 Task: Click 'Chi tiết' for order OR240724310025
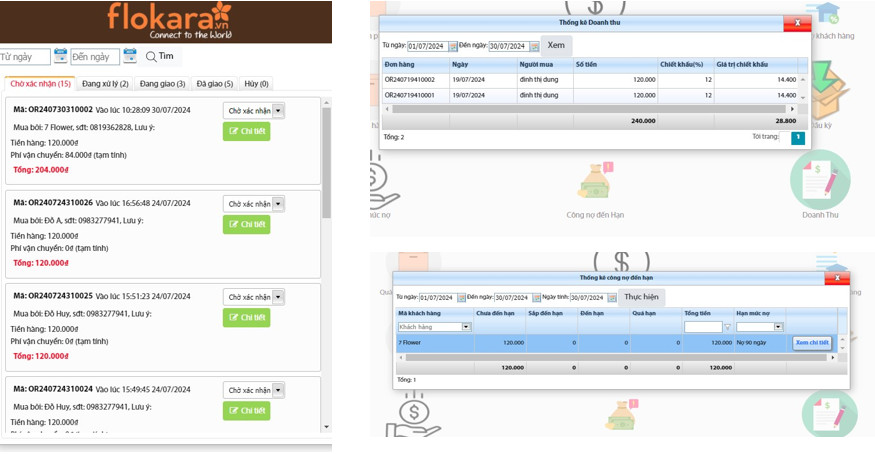(247, 318)
